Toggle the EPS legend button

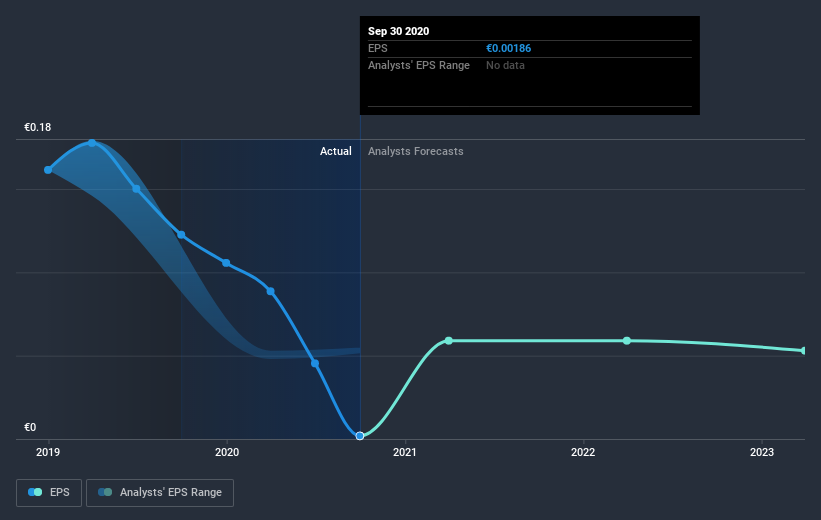[x=49, y=492]
